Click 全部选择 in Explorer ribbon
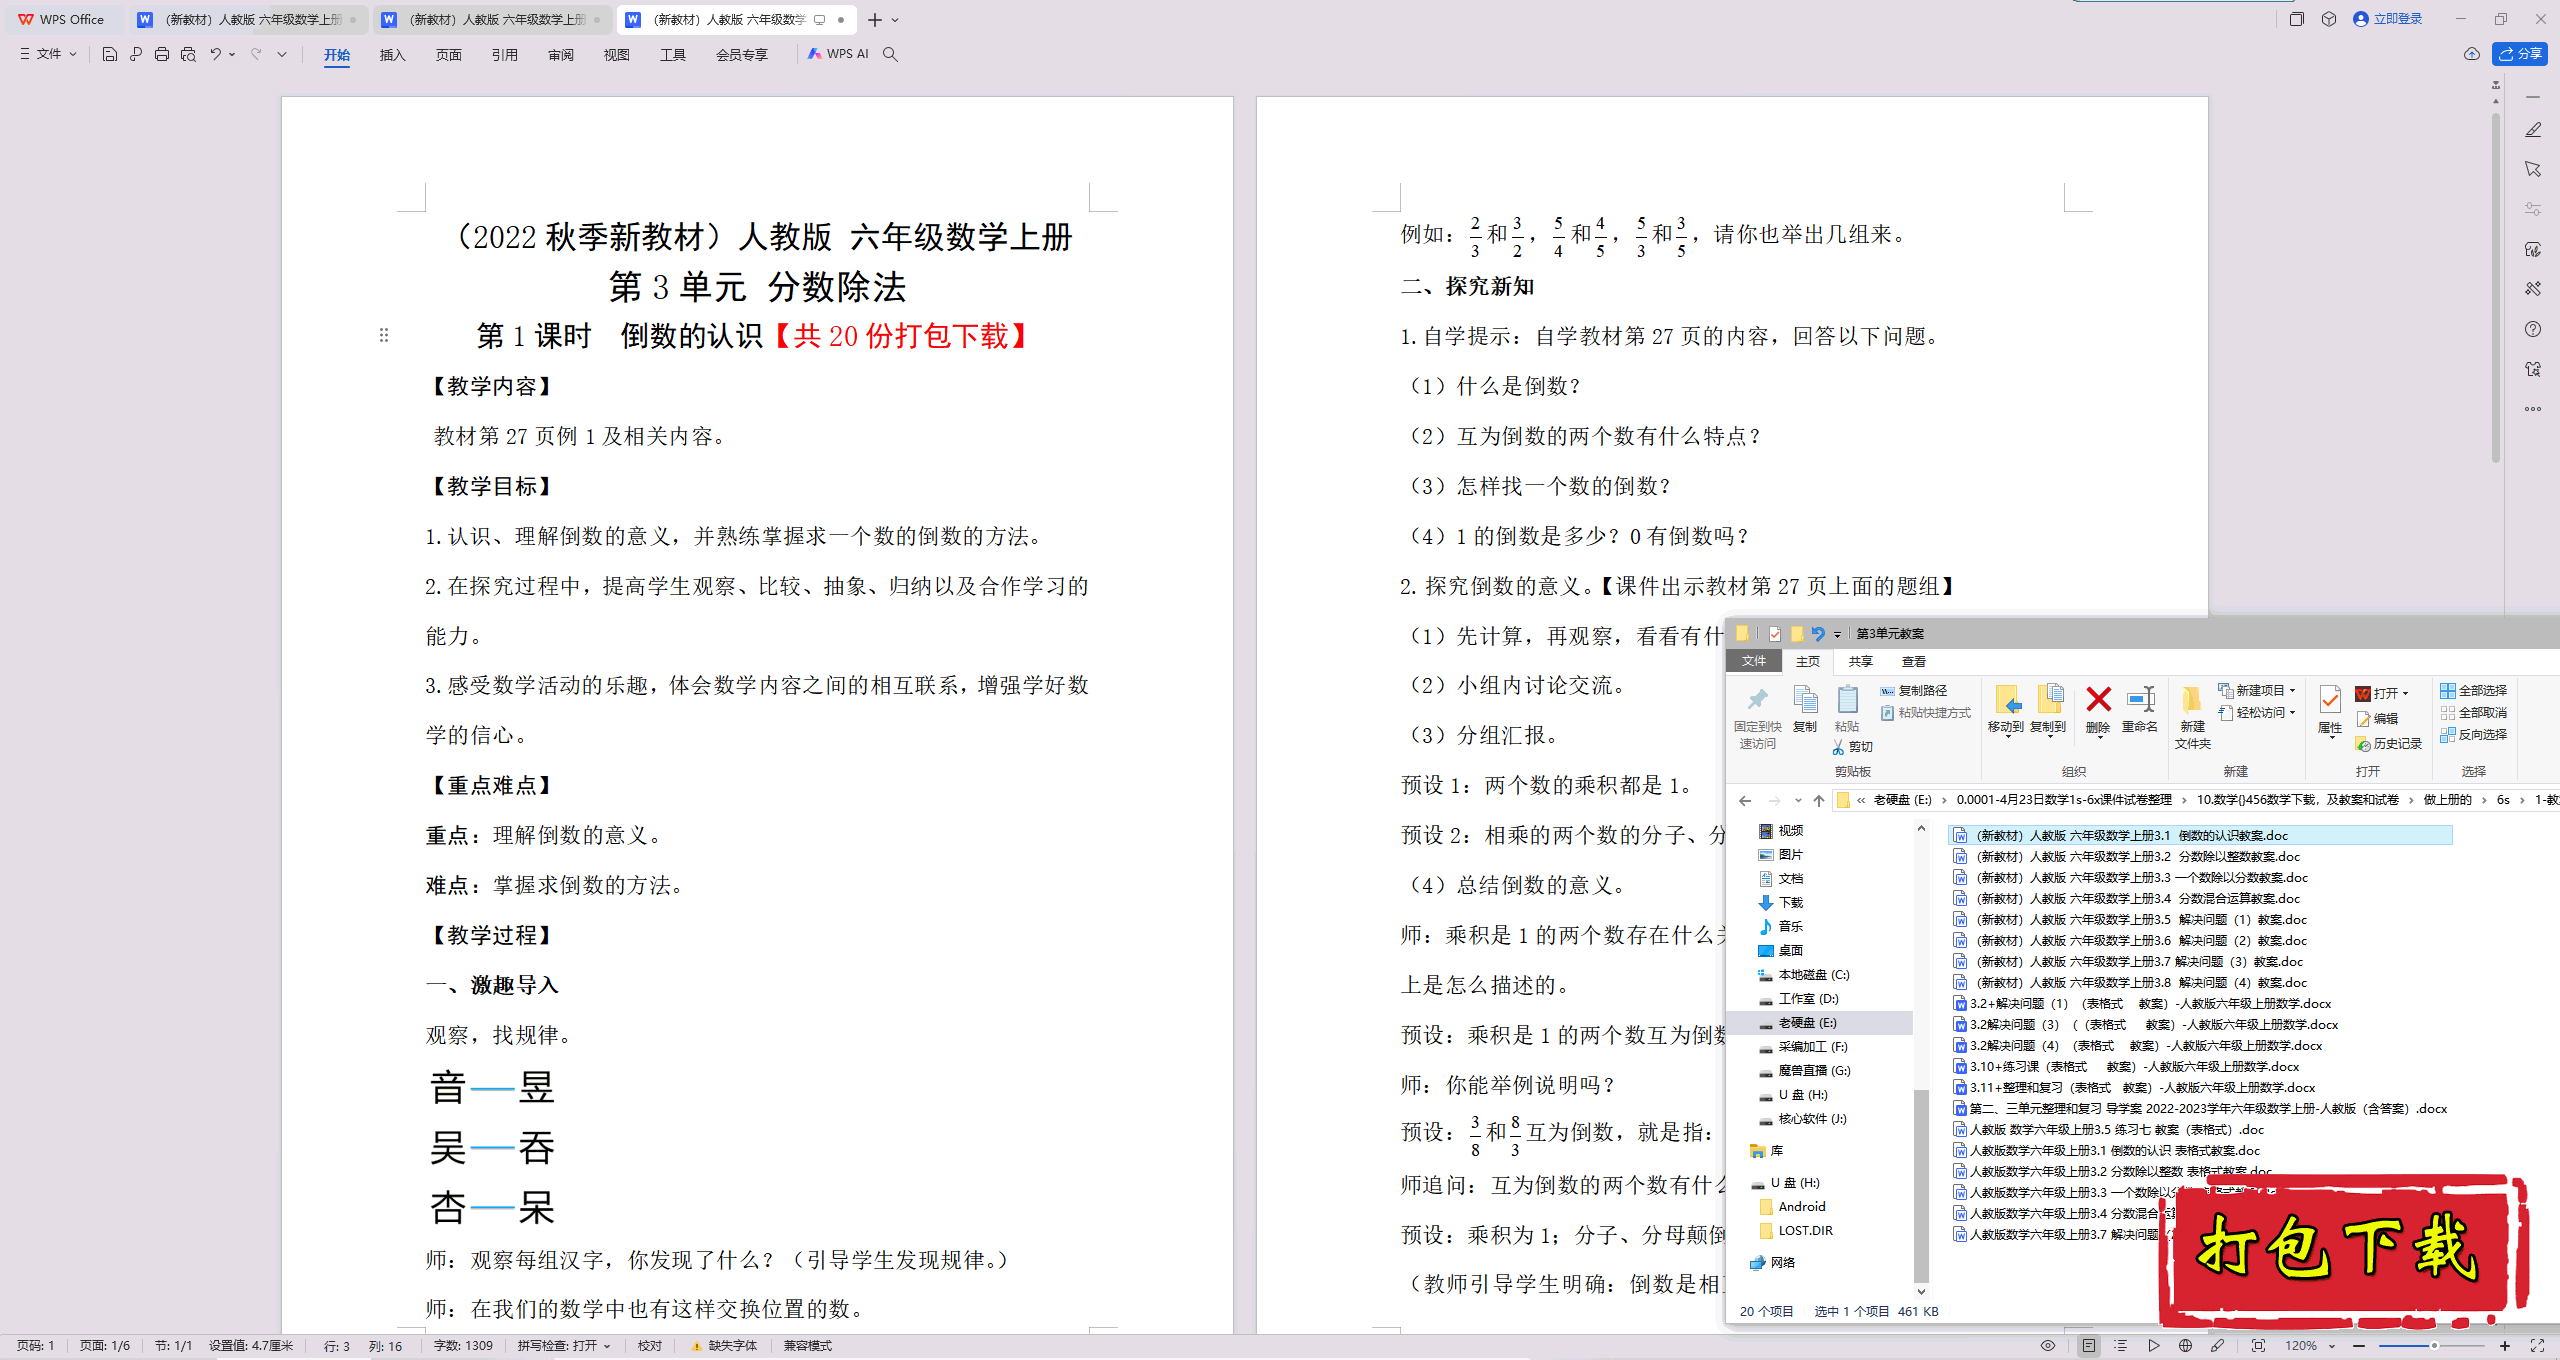The image size is (2560, 1360). tap(2473, 690)
